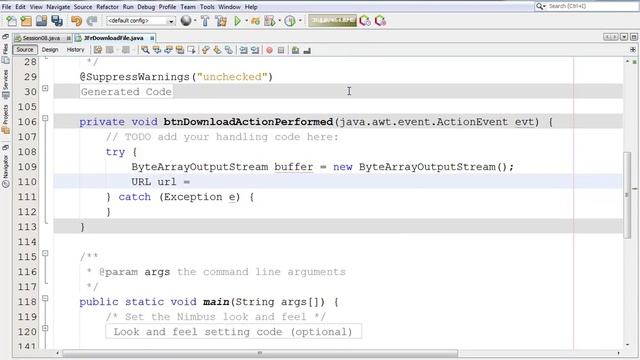
Task: Run project with green play icon
Action: pos(237,21)
